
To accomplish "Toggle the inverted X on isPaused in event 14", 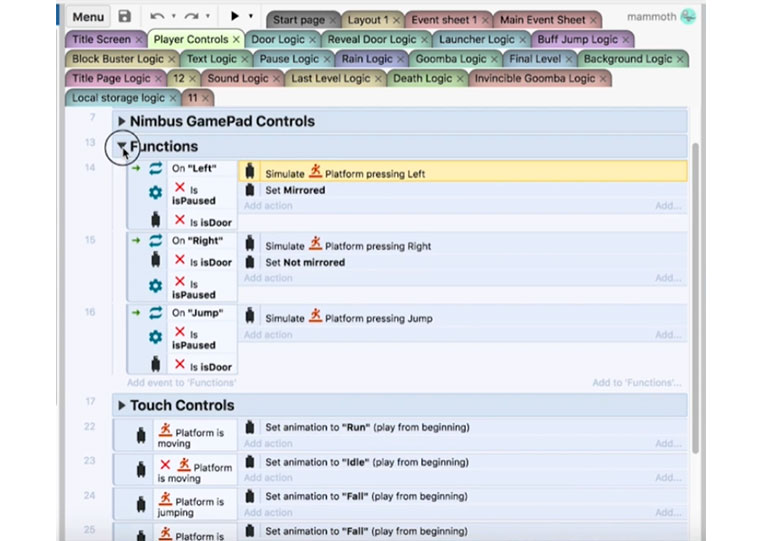I will click(180, 187).
